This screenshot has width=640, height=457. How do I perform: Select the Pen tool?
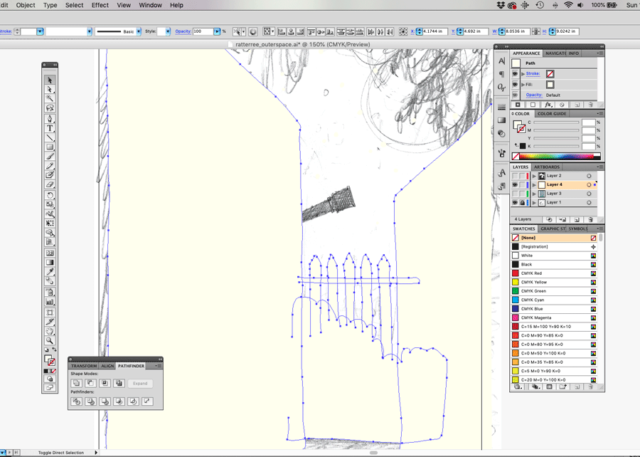click(50, 118)
